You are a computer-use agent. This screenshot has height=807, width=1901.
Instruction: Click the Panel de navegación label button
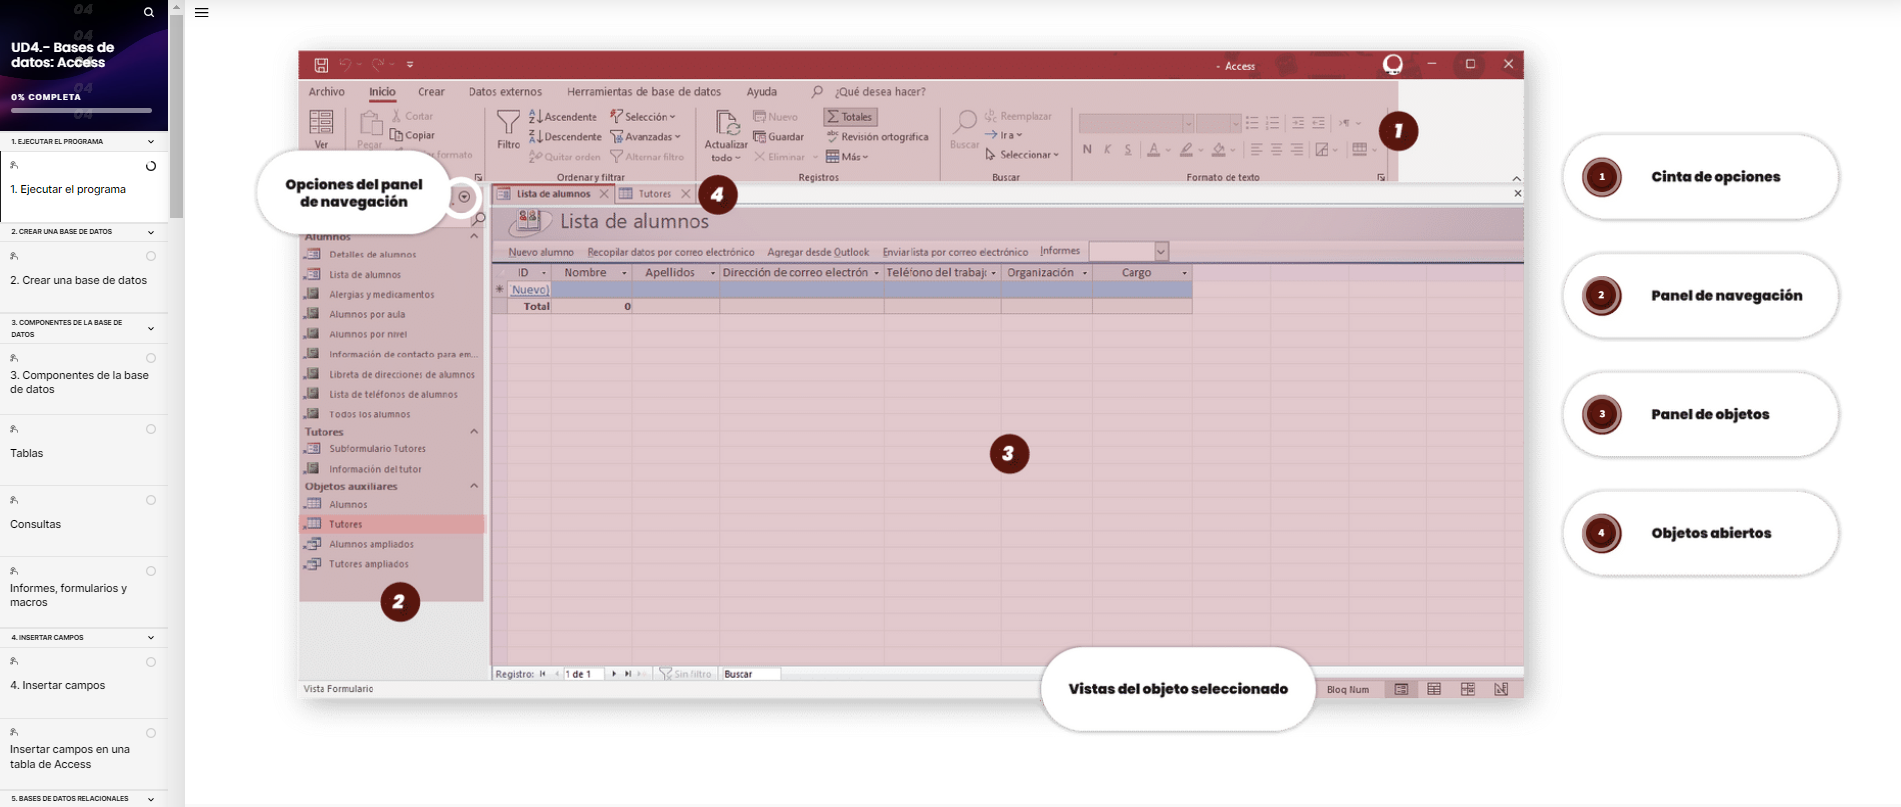(1700, 296)
